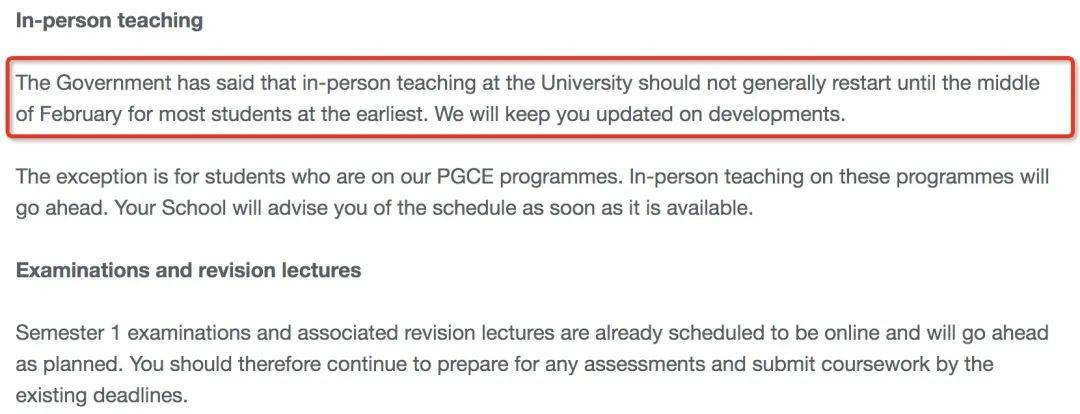The image size is (1080, 414).
Task: Click the "In-person teaching" heading
Action: point(109,21)
